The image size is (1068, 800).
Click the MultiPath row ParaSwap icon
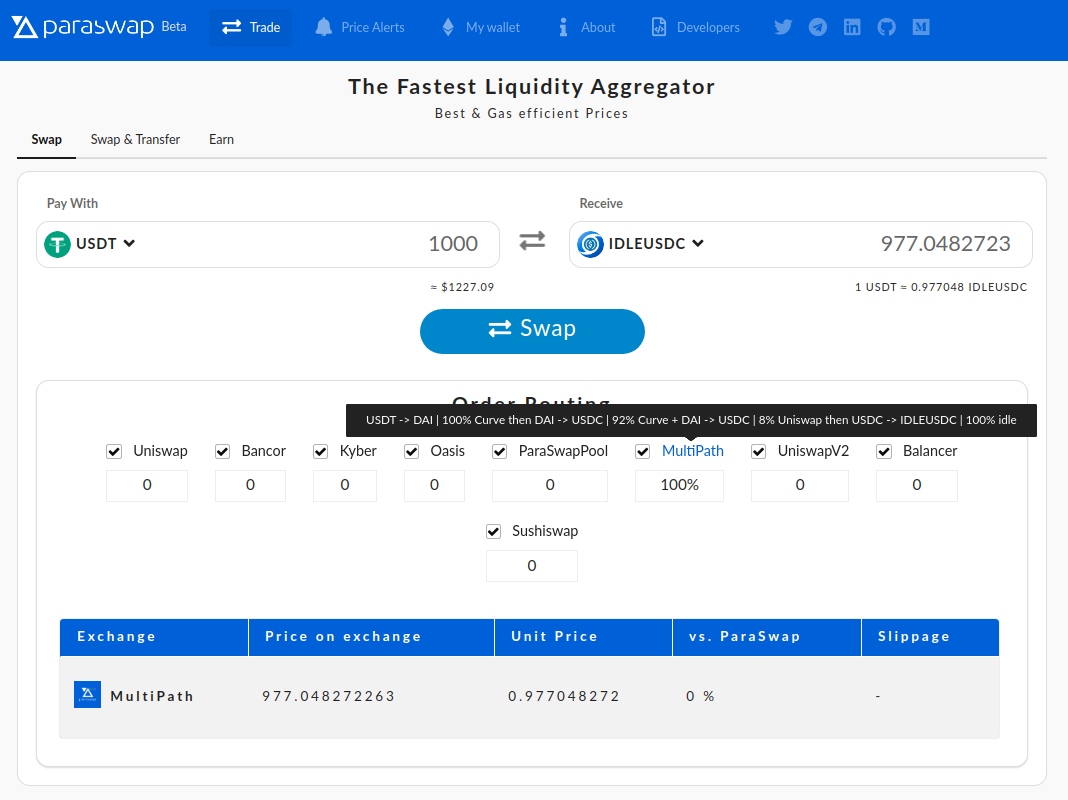[87, 694]
